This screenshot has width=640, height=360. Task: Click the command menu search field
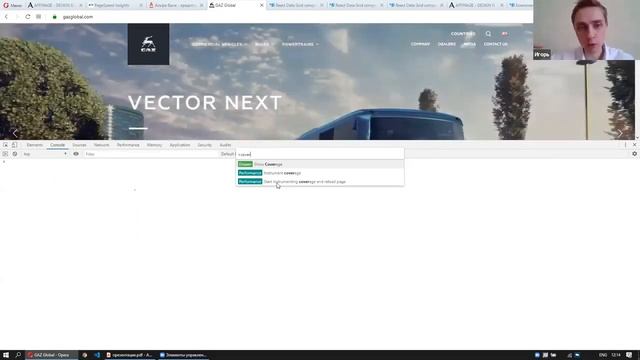pos(320,154)
